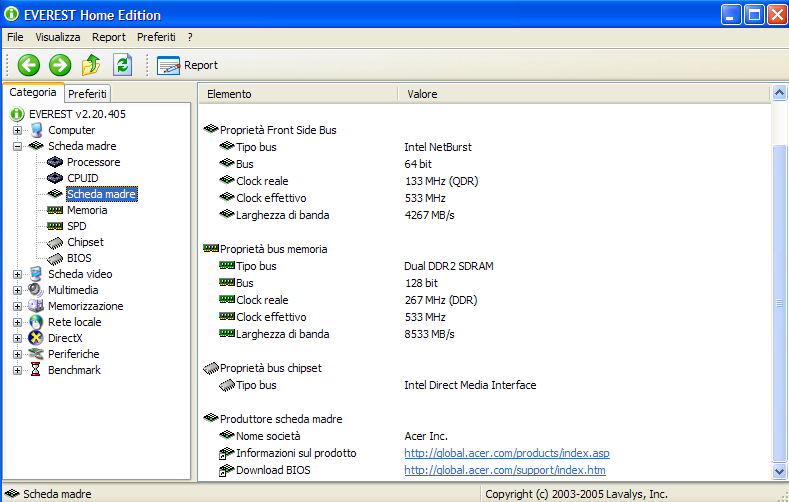Click the CPUID chip icon

coord(54,178)
